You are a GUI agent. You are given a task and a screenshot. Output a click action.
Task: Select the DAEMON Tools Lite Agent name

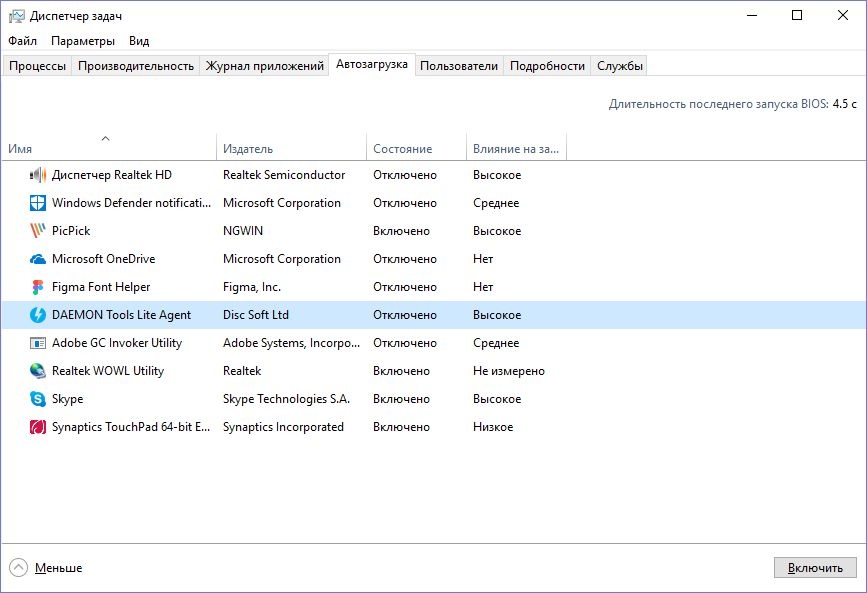121,315
